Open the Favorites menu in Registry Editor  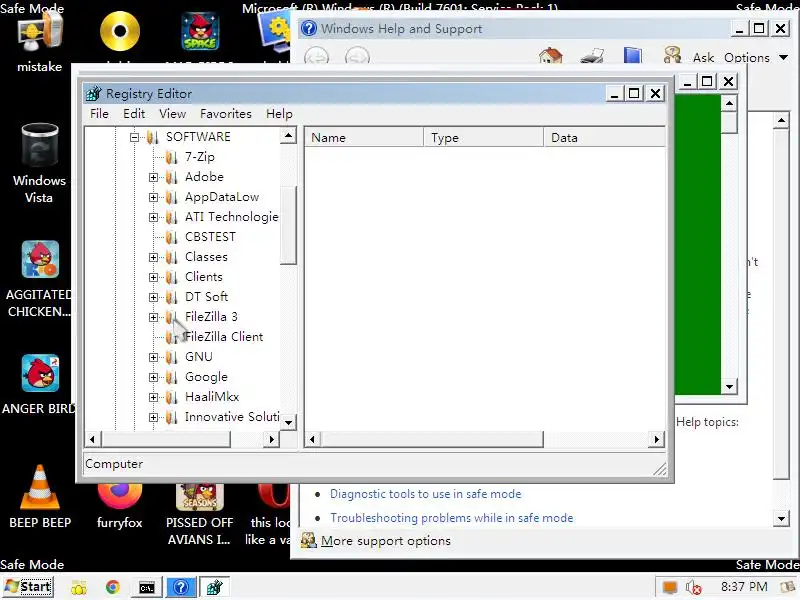[226, 114]
